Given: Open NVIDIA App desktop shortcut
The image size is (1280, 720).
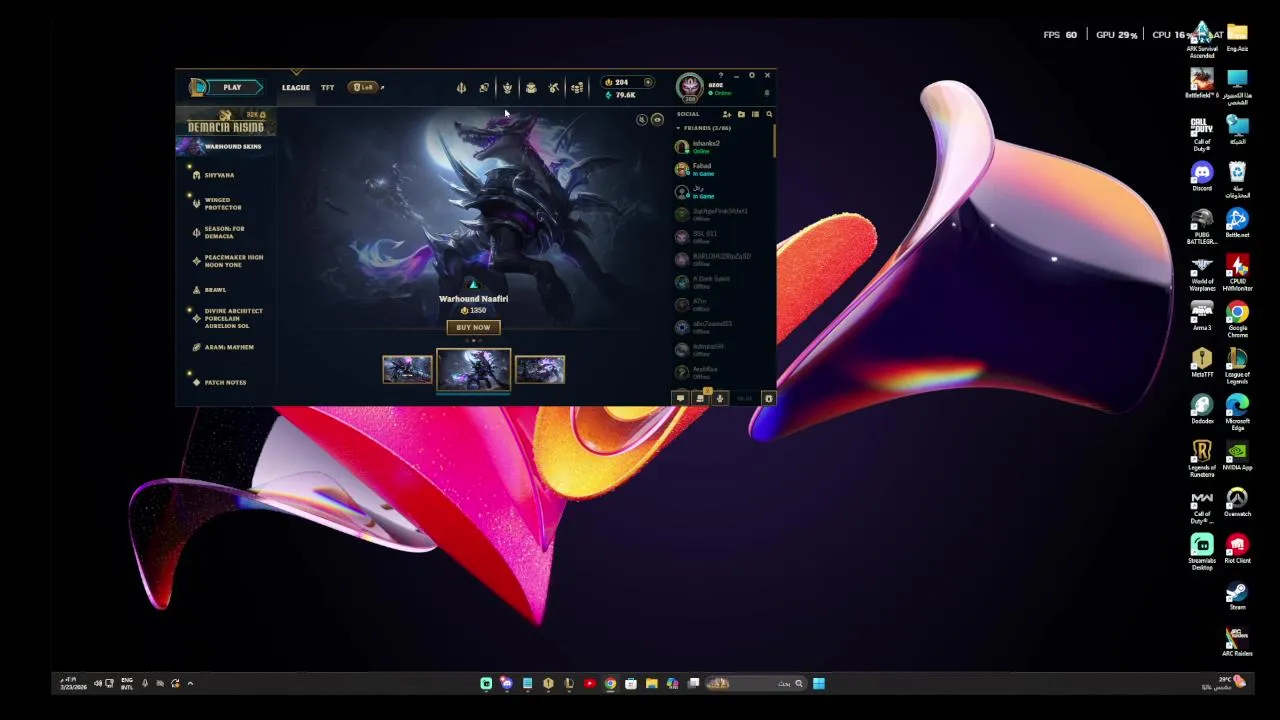Looking at the screenshot, I should pos(1237,457).
